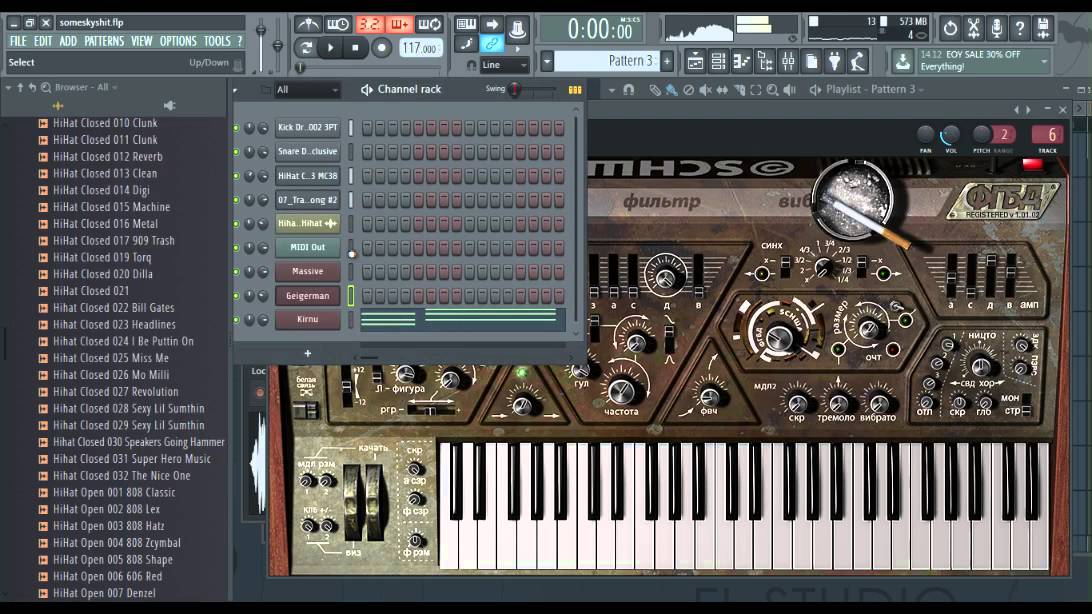The height and width of the screenshot is (614, 1092).
Task: Start playback with the play button
Action: [331, 48]
